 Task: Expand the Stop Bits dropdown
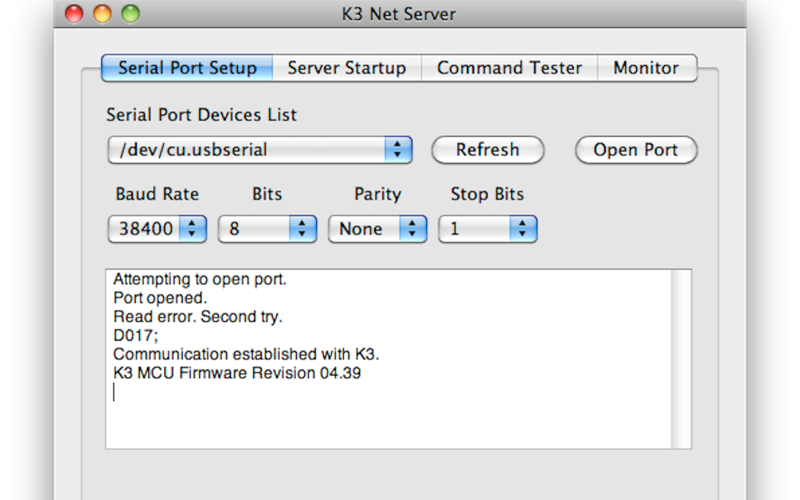pos(488,229)
